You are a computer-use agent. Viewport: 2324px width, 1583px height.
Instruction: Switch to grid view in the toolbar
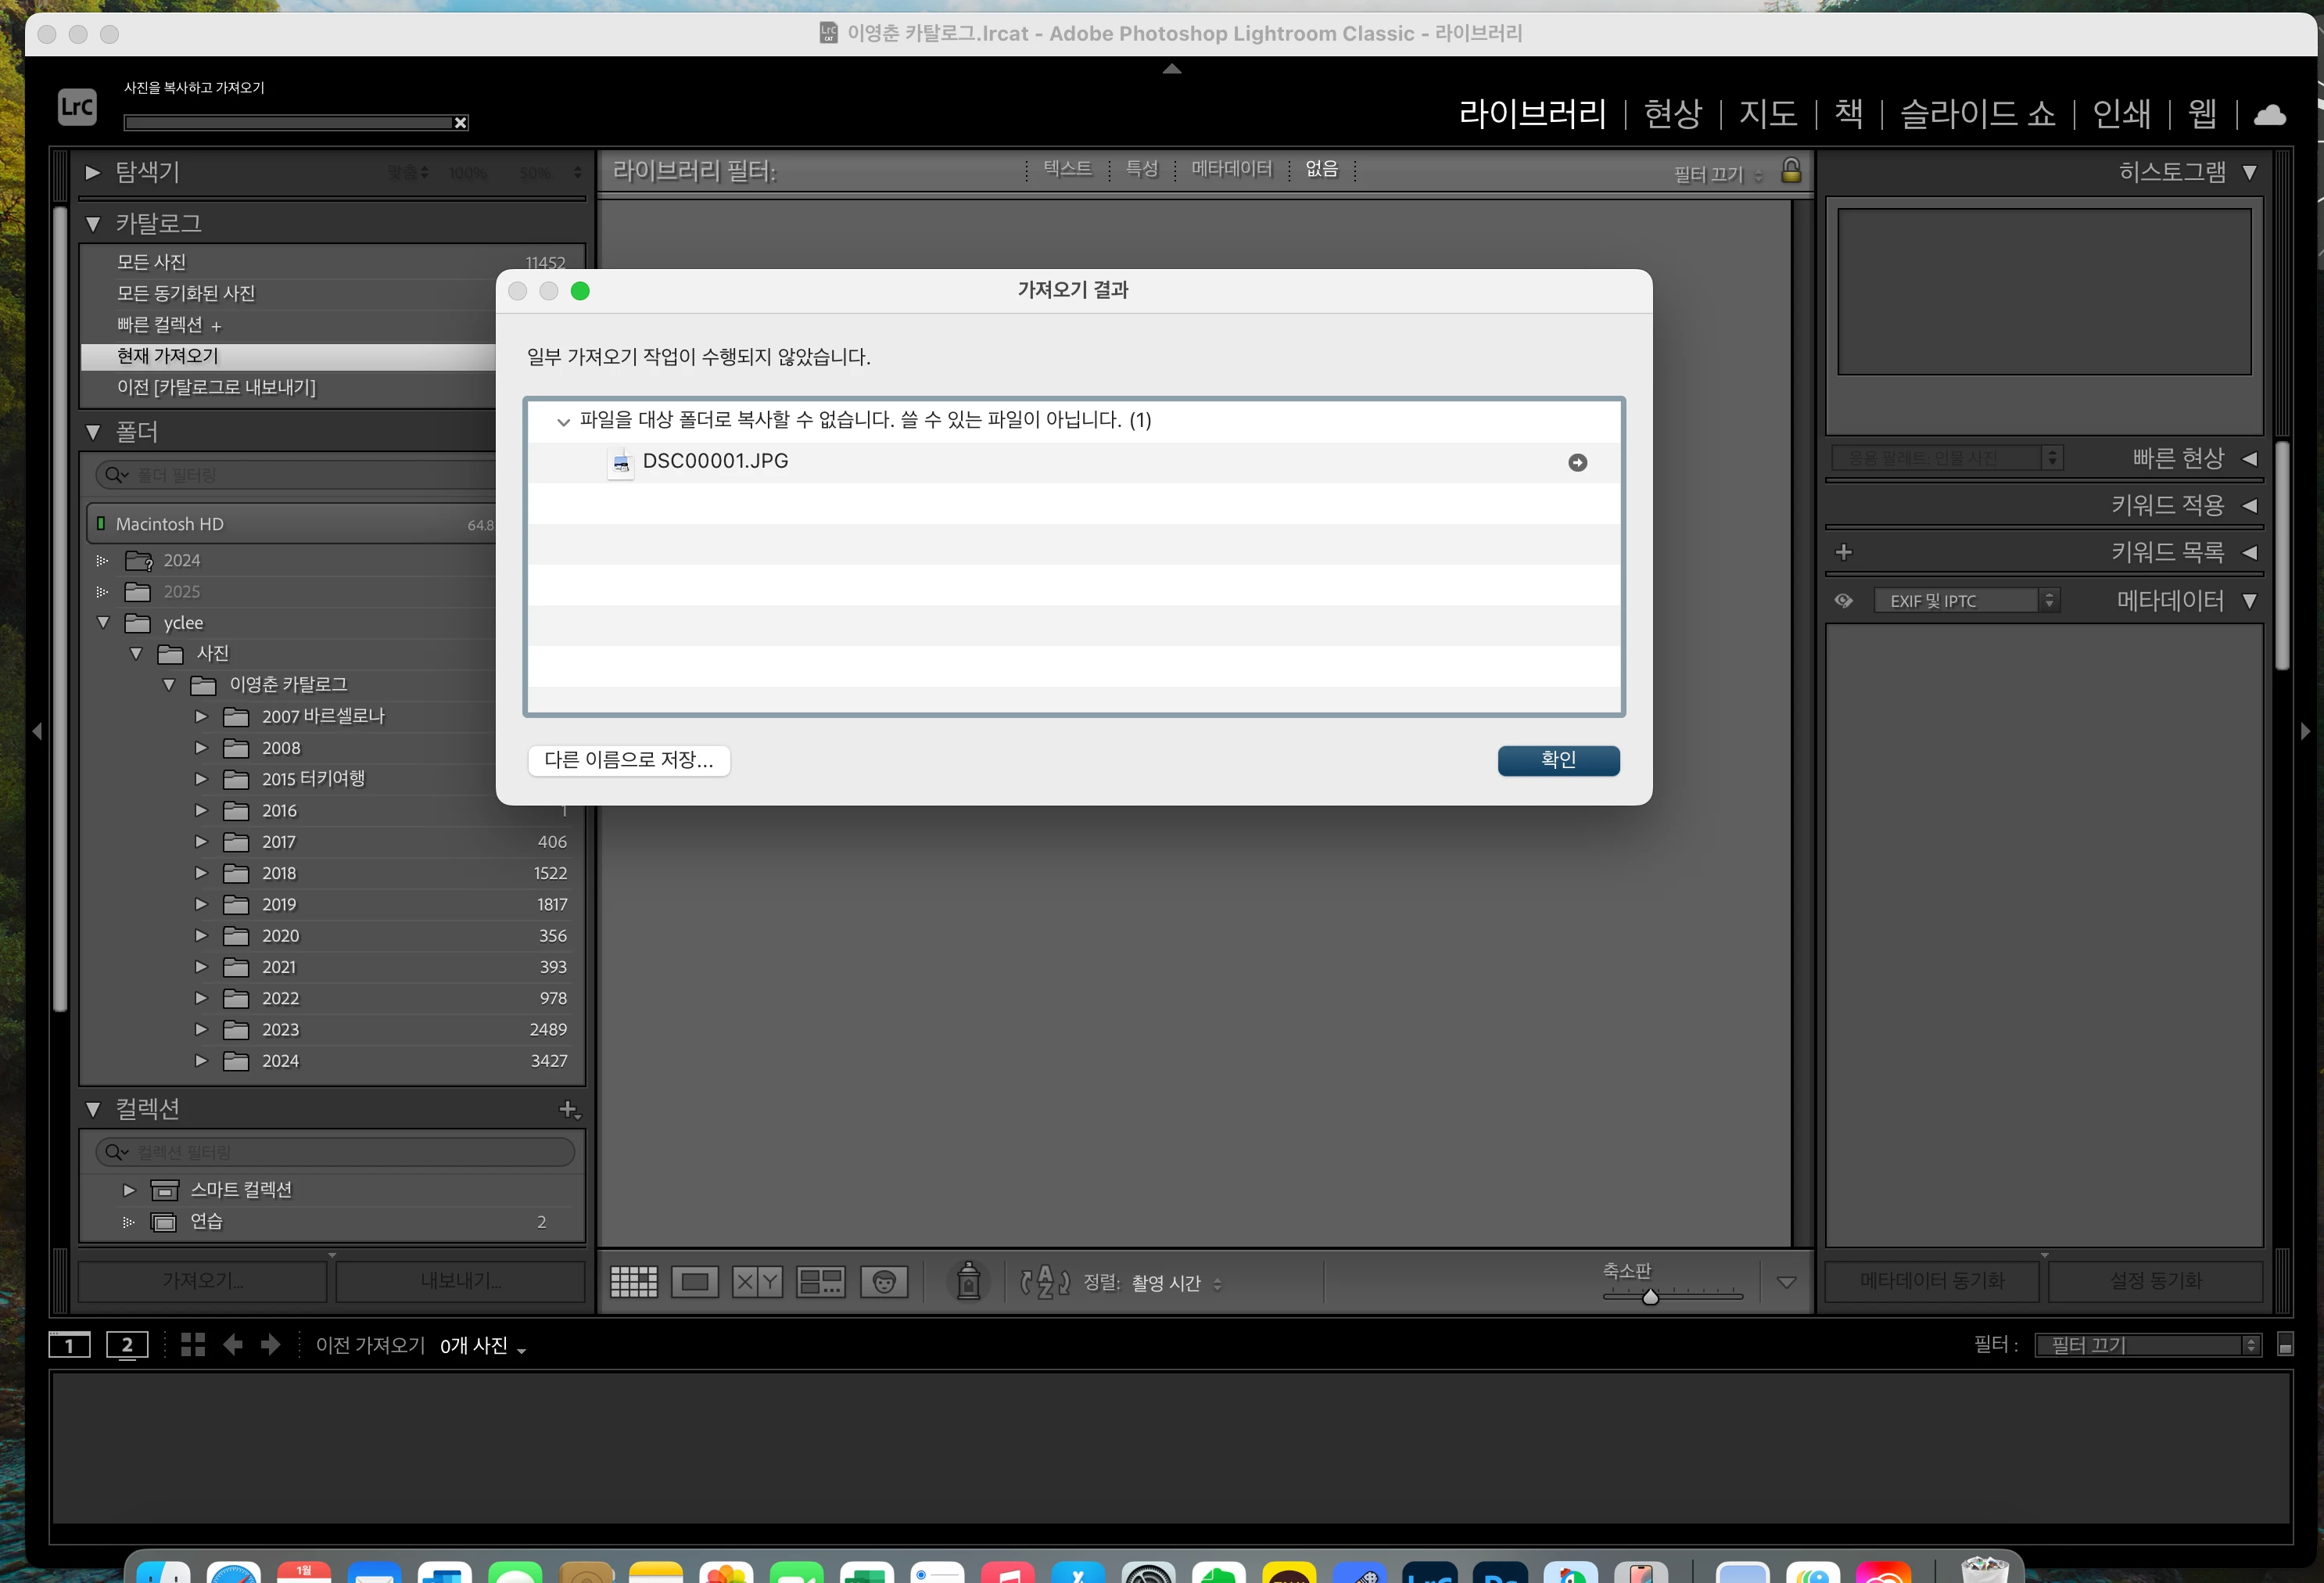click(633, 1281)
